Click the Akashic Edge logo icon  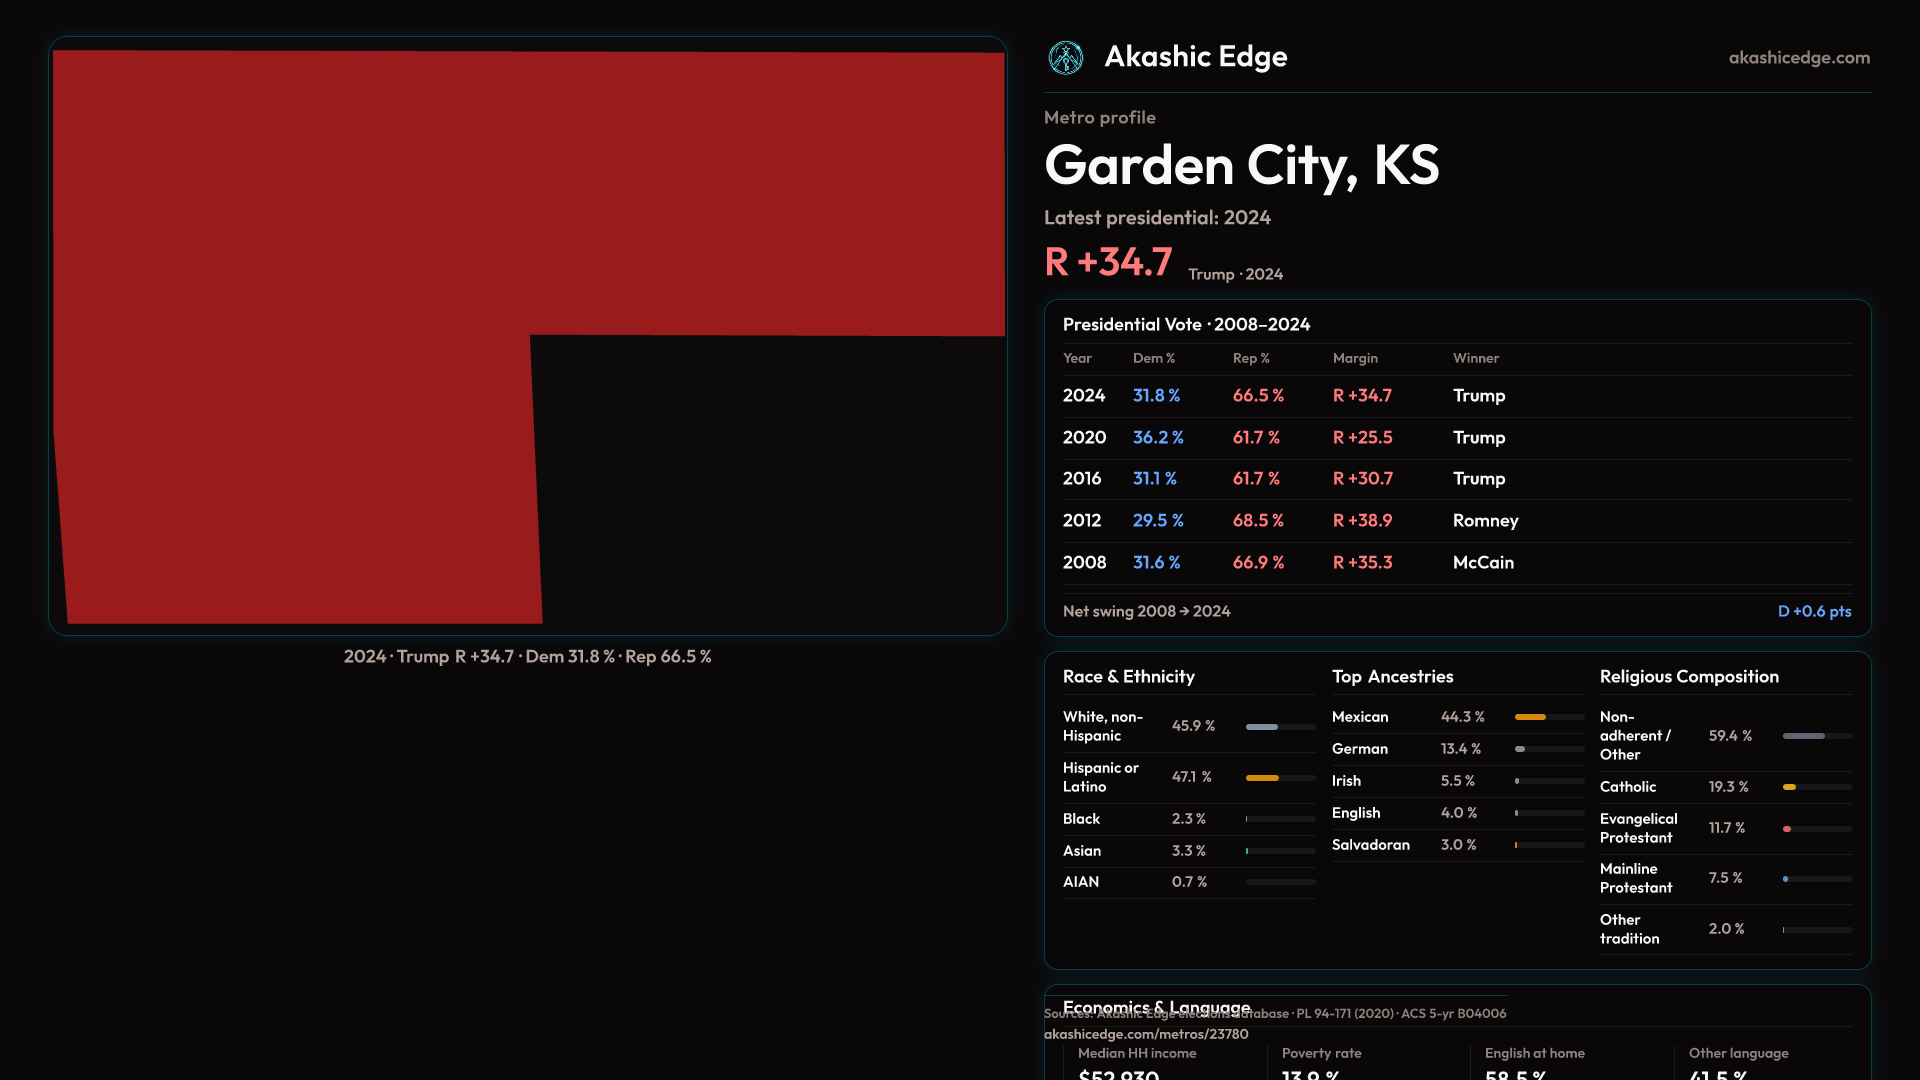(1065, 58)
